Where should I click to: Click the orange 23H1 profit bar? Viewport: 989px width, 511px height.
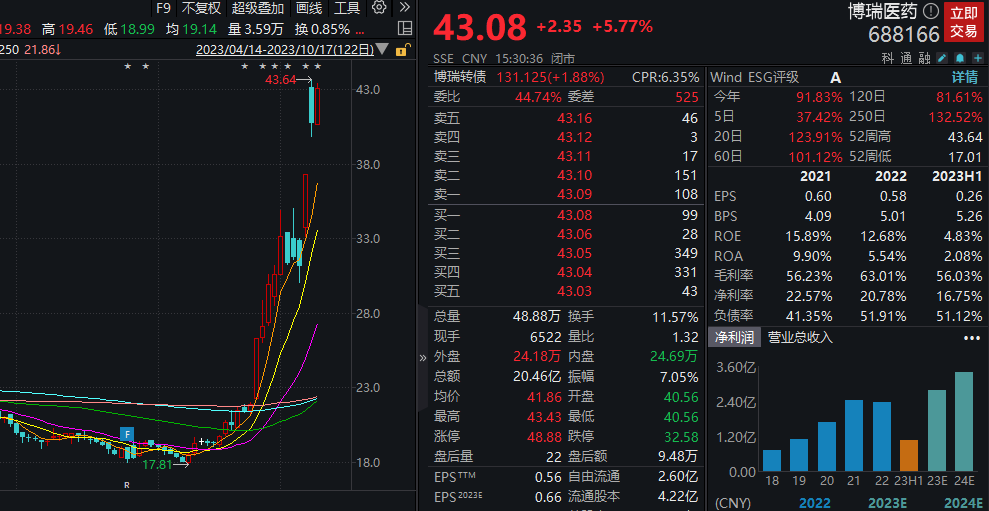click(909, 455)
